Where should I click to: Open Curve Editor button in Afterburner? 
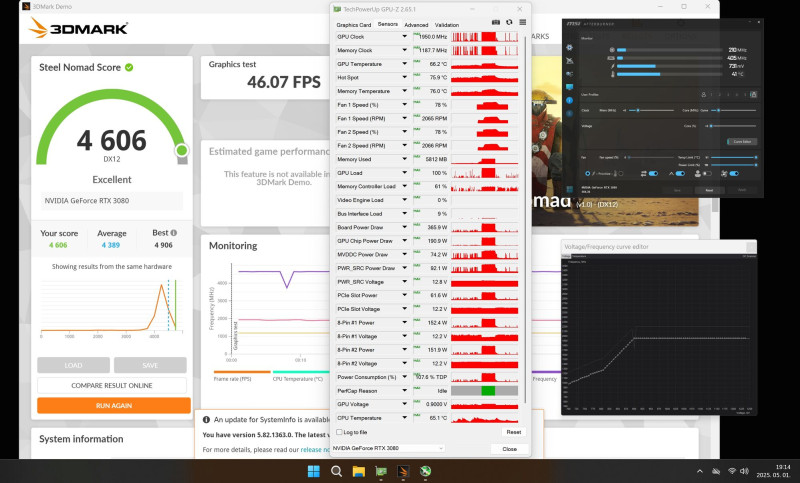point(742,141)
